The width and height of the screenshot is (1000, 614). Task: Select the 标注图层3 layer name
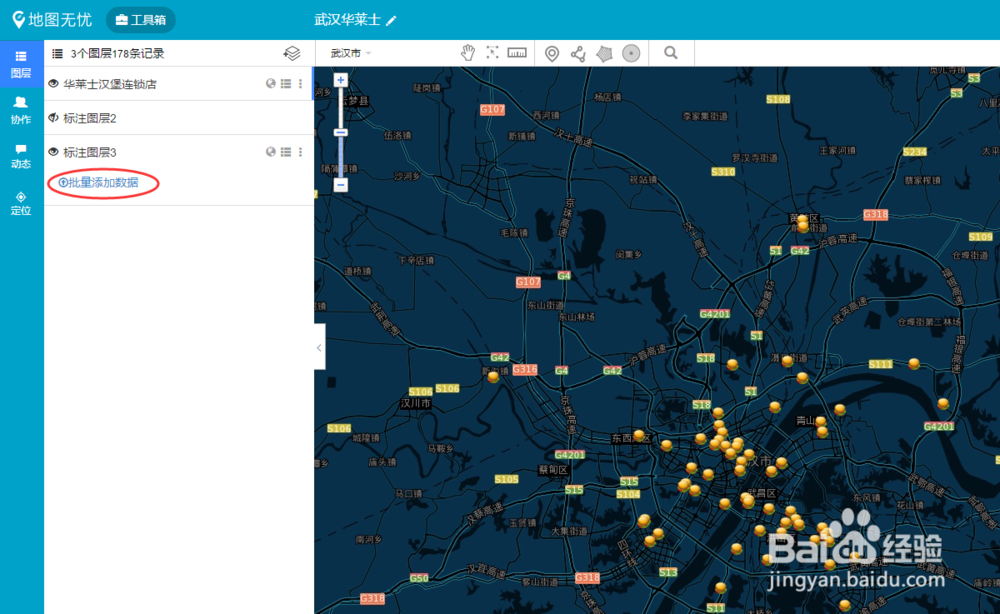90,152
